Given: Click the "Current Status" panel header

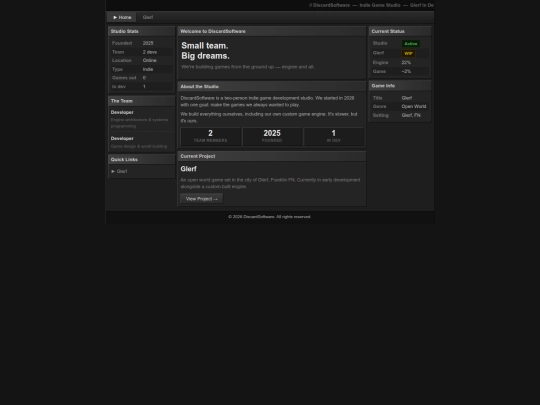Looking at the screenshot, I should tap(400, 31).
